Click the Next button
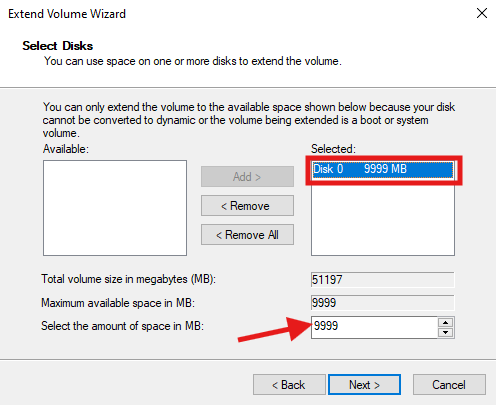Screen dimensions: 496x405 (364, 385)
